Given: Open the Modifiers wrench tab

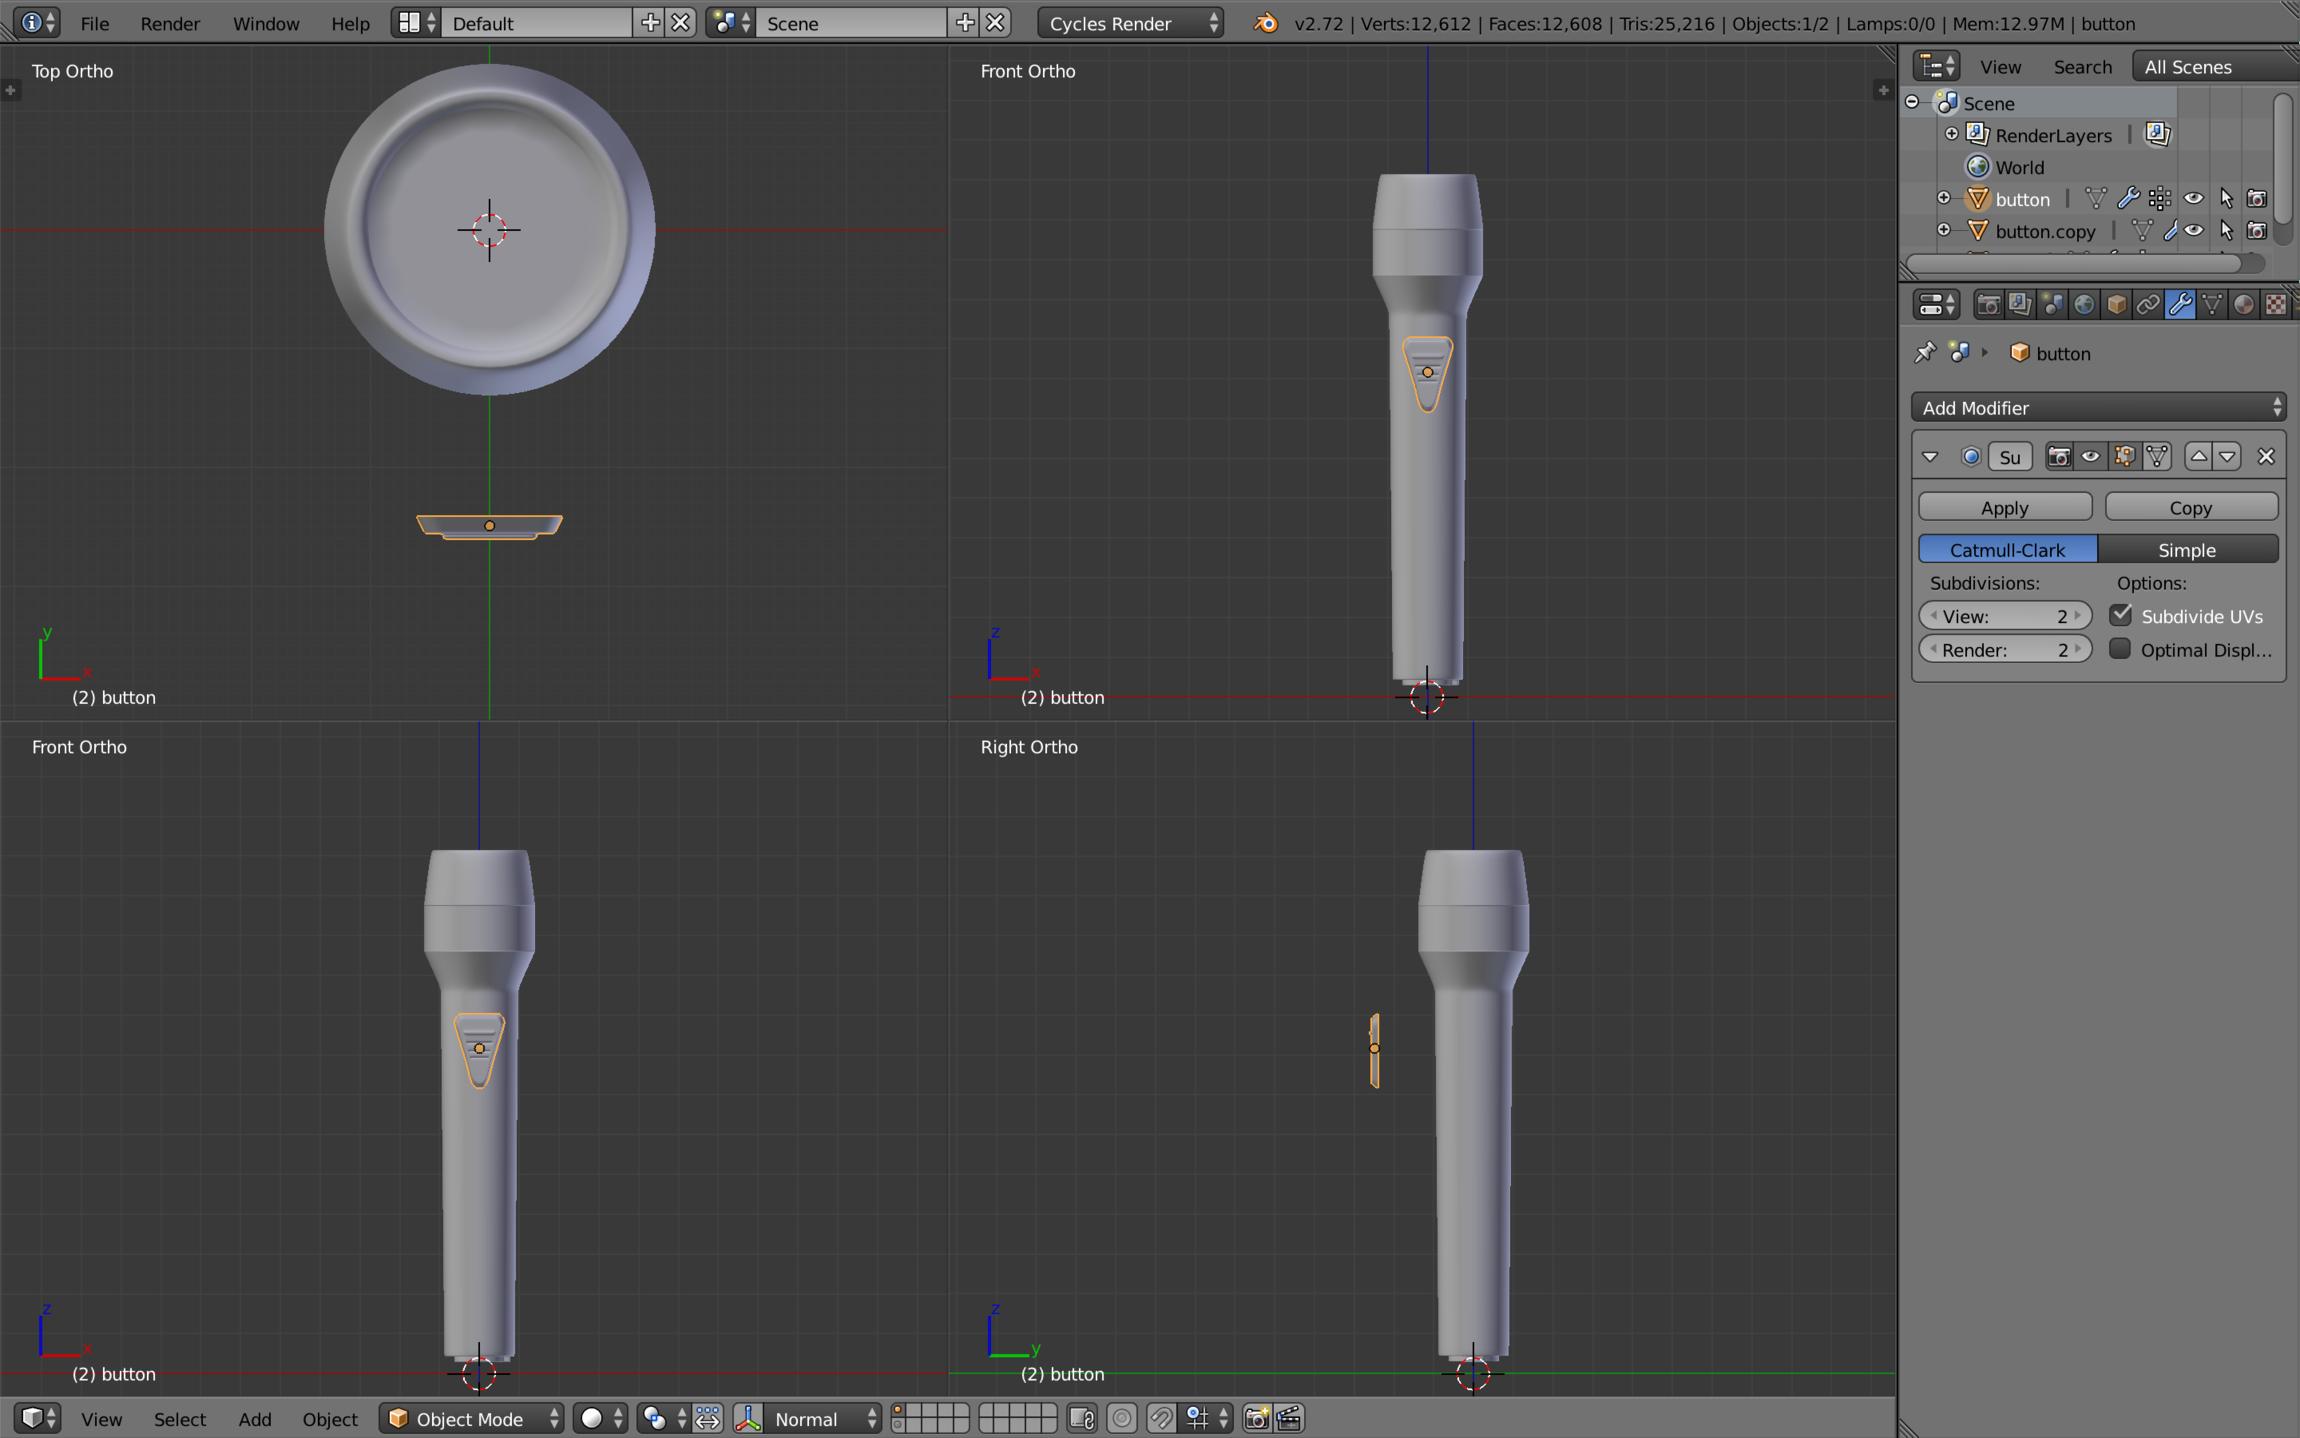Looking at the screenshot, I should pyautogui.click(x=2180, y=304).
